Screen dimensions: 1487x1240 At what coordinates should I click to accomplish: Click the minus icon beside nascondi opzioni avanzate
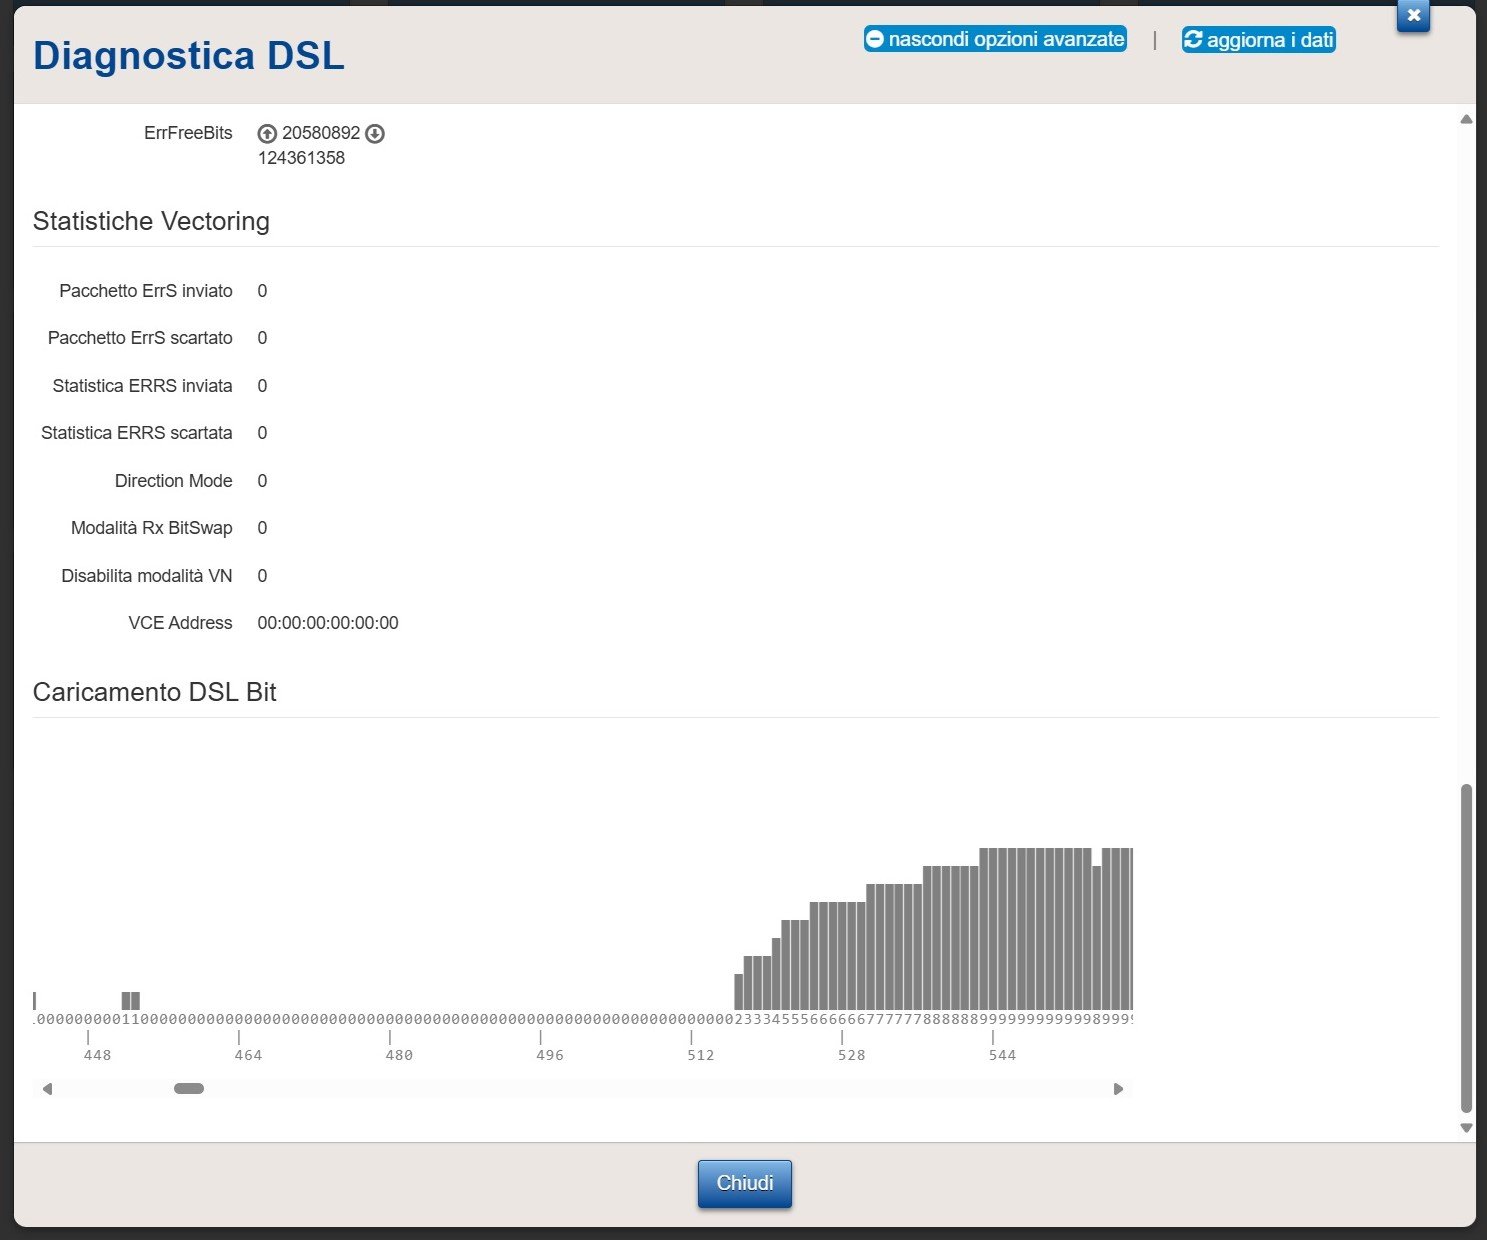pos(875,39)
